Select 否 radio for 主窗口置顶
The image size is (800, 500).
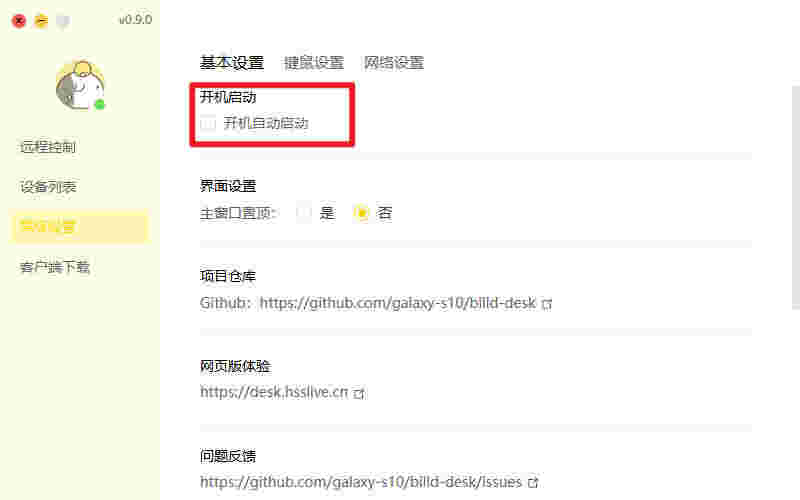pyautogui.click(x=361, y=212)
